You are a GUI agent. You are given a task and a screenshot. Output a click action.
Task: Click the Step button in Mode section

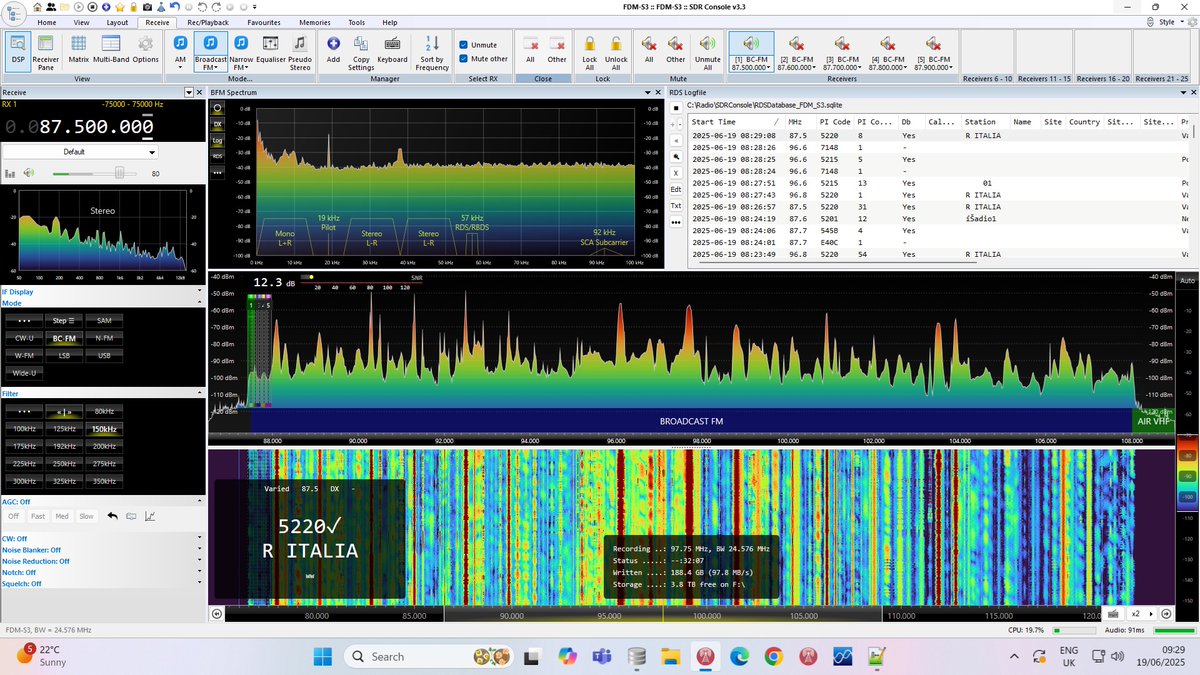click(x=63, y=320)
